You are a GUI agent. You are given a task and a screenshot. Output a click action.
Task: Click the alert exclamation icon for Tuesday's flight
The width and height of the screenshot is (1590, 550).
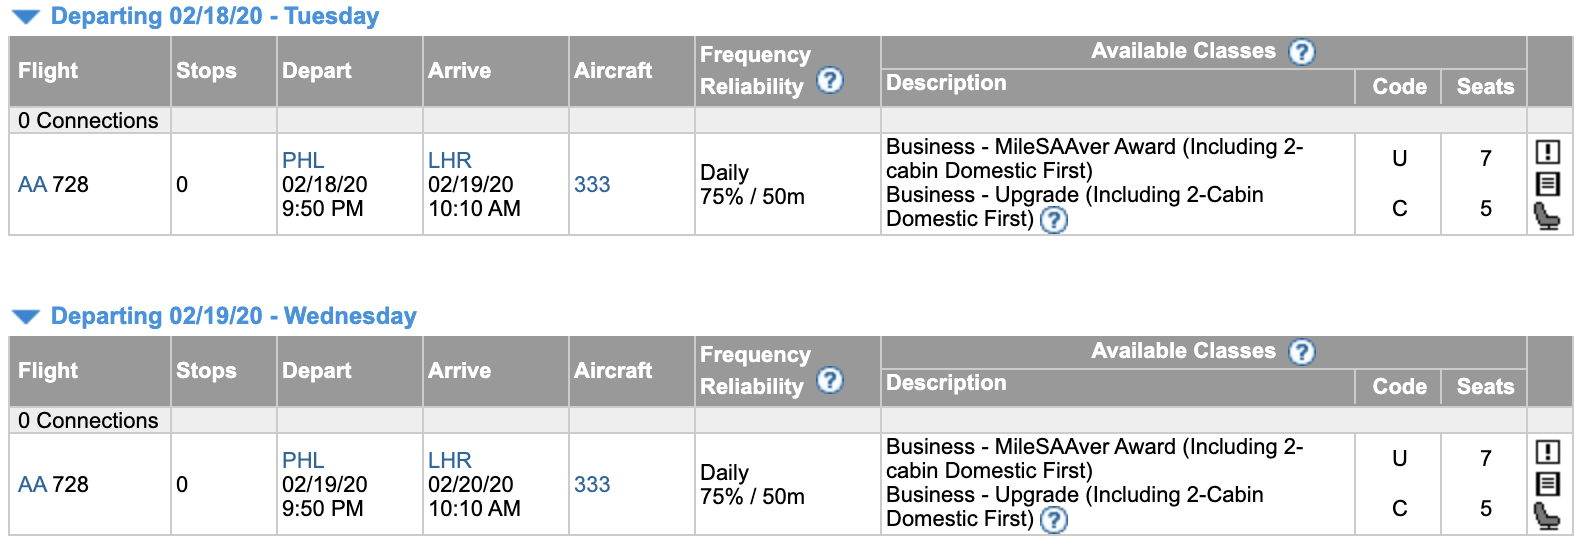tap(1547, 152)
